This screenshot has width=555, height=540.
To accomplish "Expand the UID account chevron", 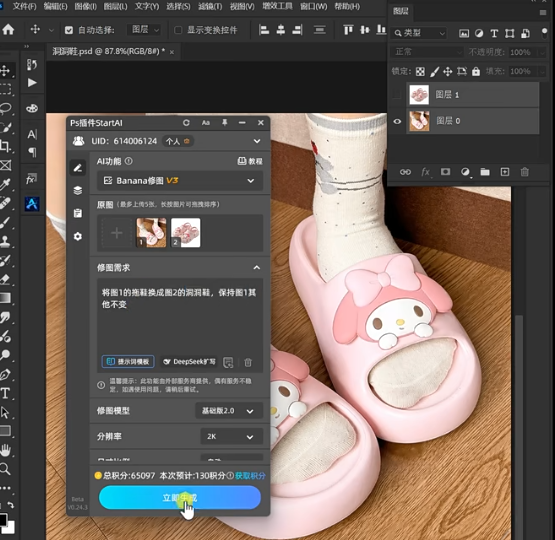I will coord(257,141).
